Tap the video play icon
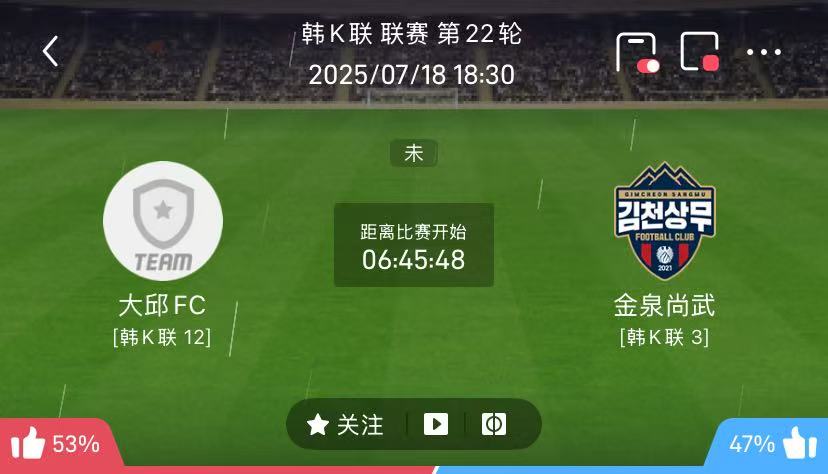Image resolution: width=828 pixels, height=474 pixels. [436, 424]
